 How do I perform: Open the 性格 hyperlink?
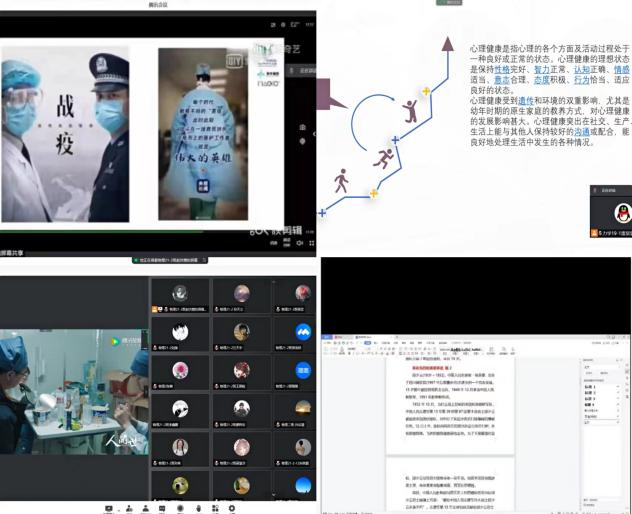(x=502, y=69)
